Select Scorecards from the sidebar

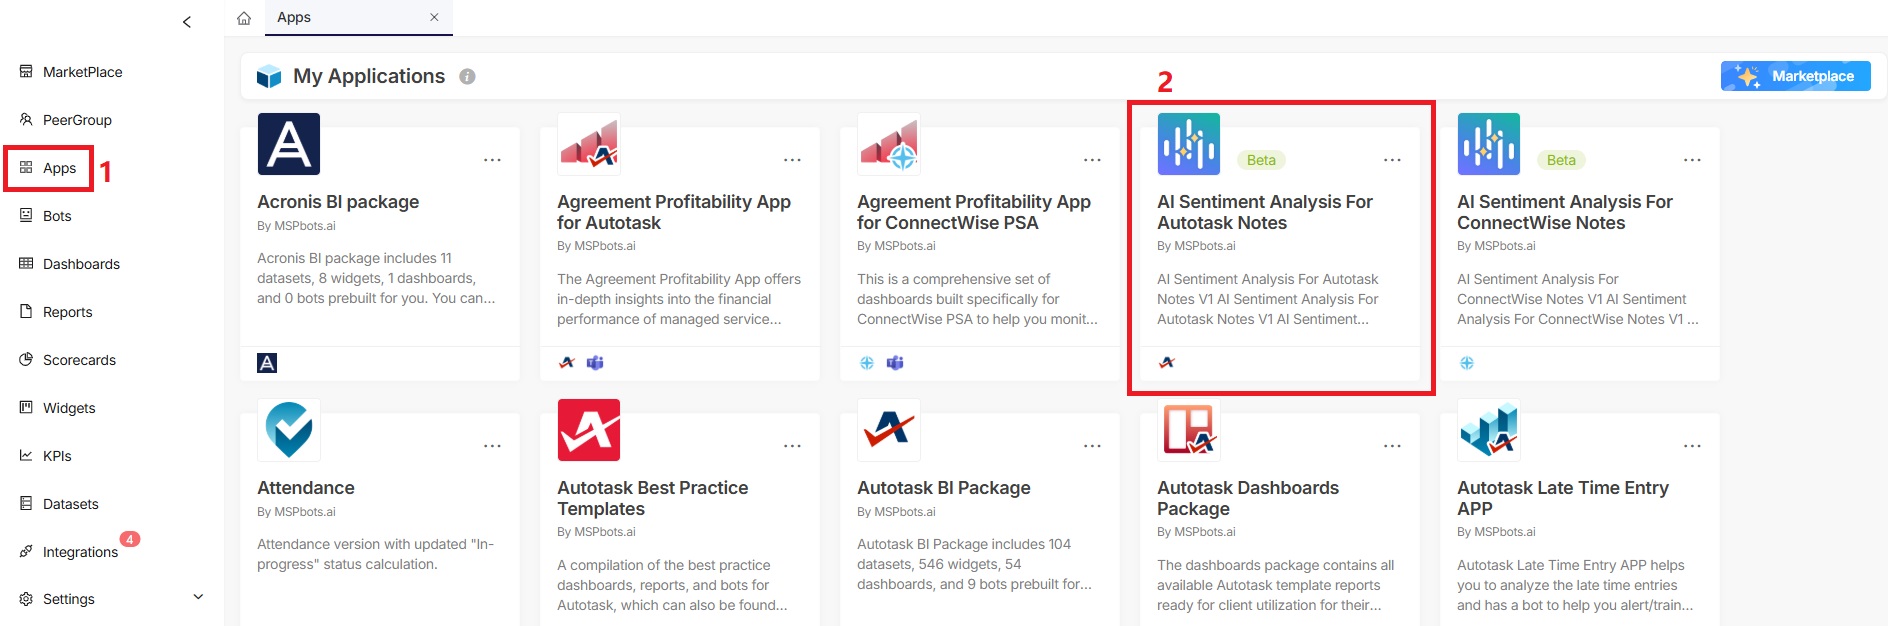(79, 359)
